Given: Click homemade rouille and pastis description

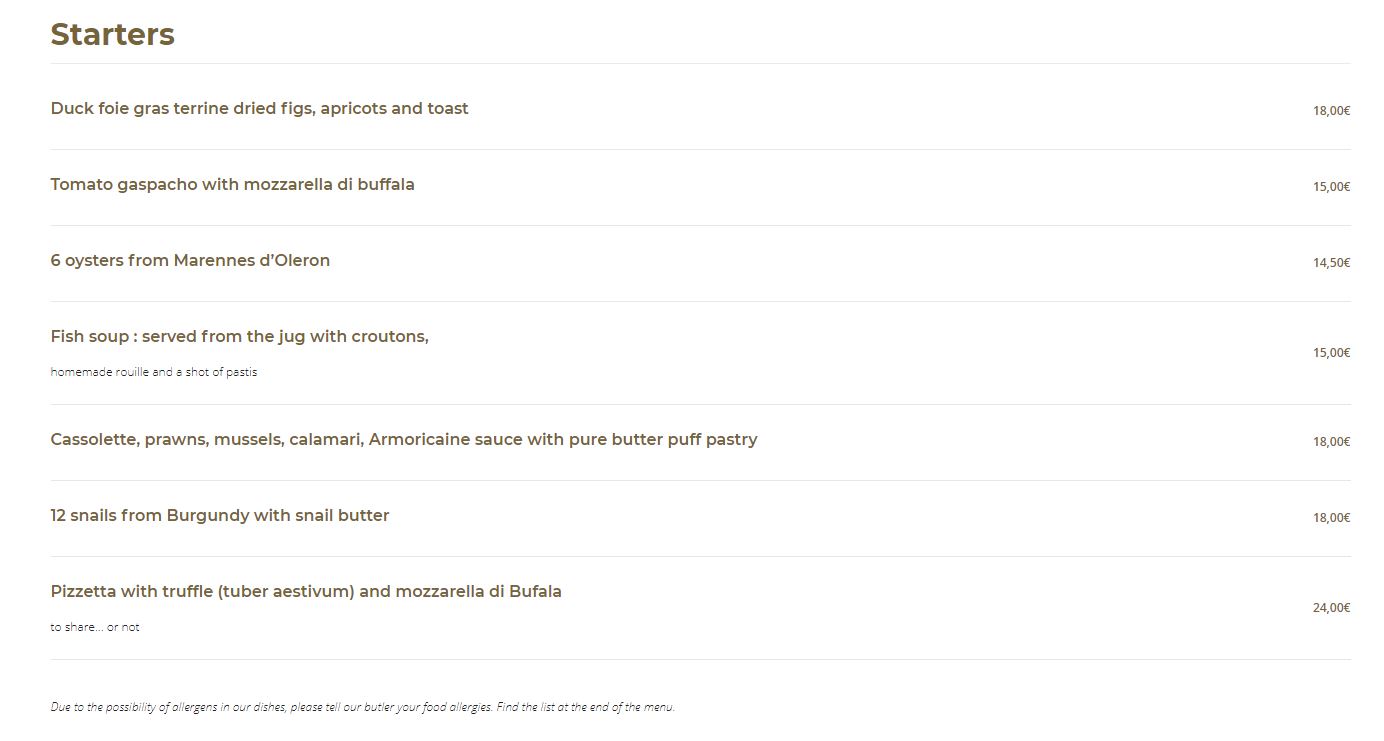Looking at the screenshot, I should click(154, 372).
